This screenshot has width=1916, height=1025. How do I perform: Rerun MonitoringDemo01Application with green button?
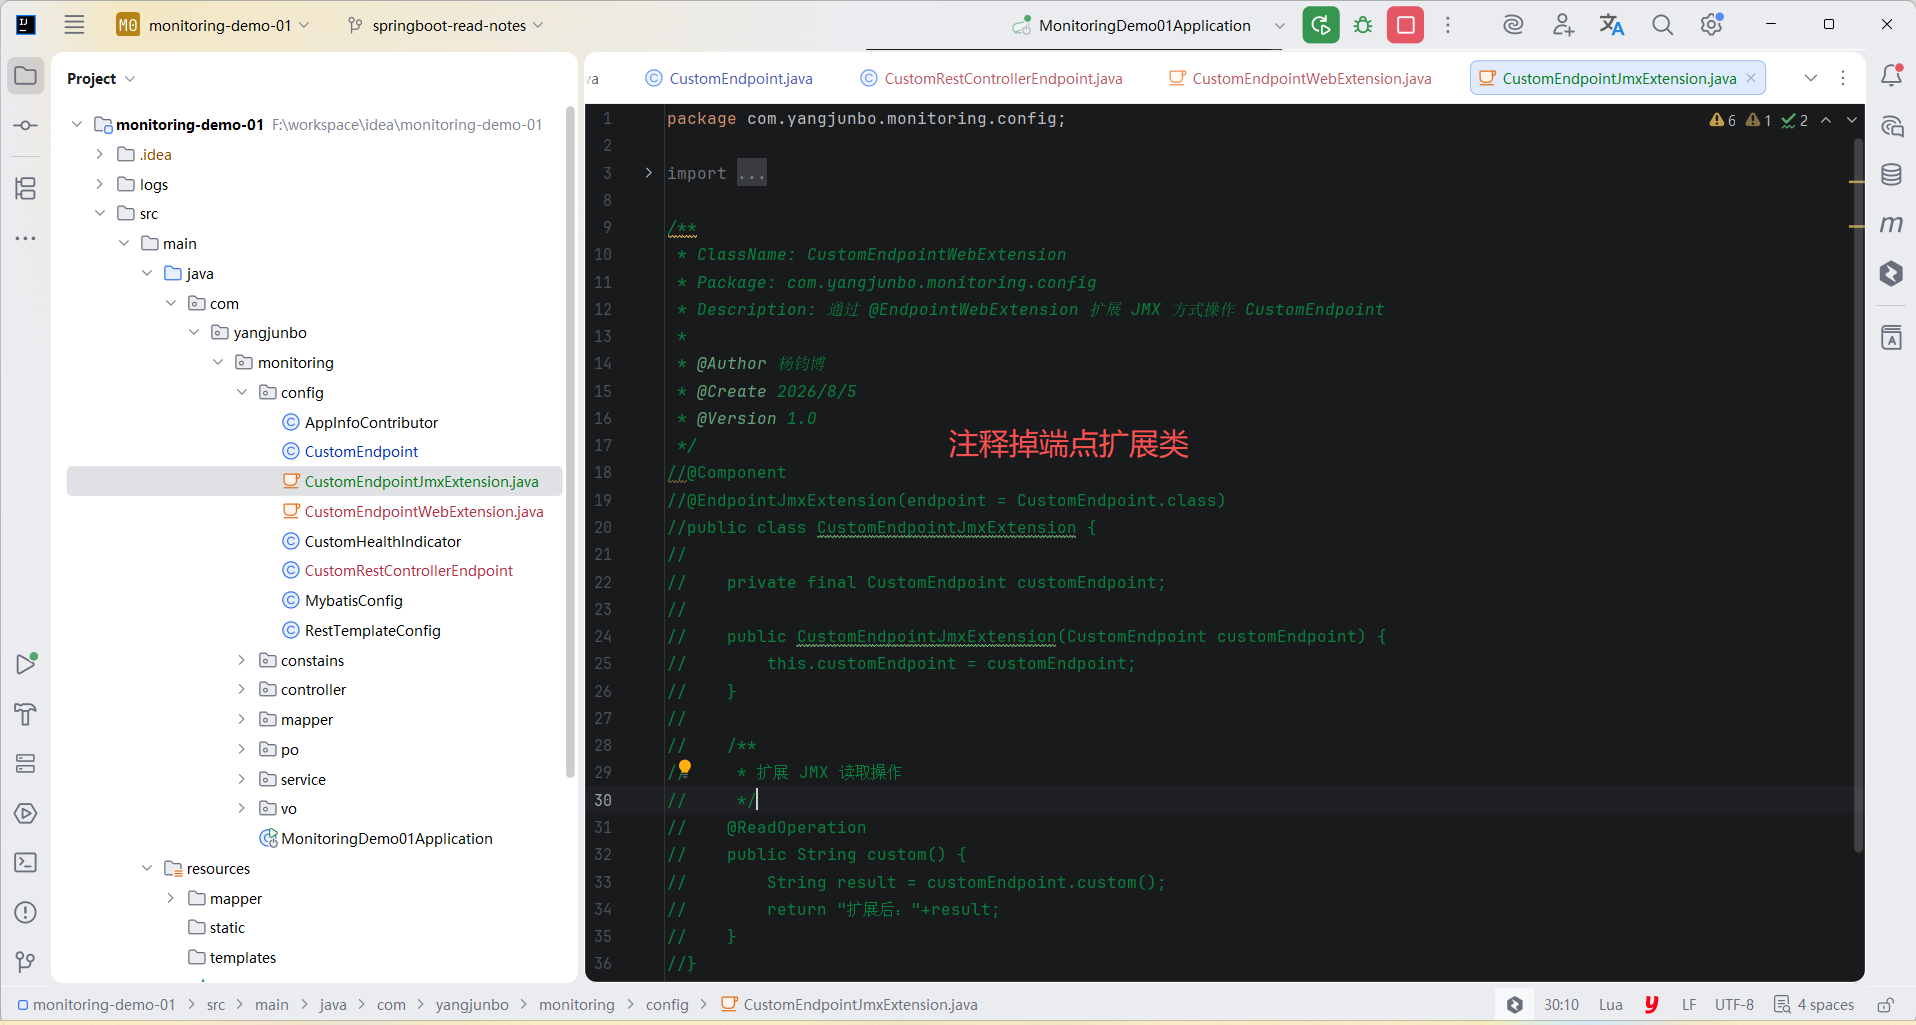coord(1321,25)
